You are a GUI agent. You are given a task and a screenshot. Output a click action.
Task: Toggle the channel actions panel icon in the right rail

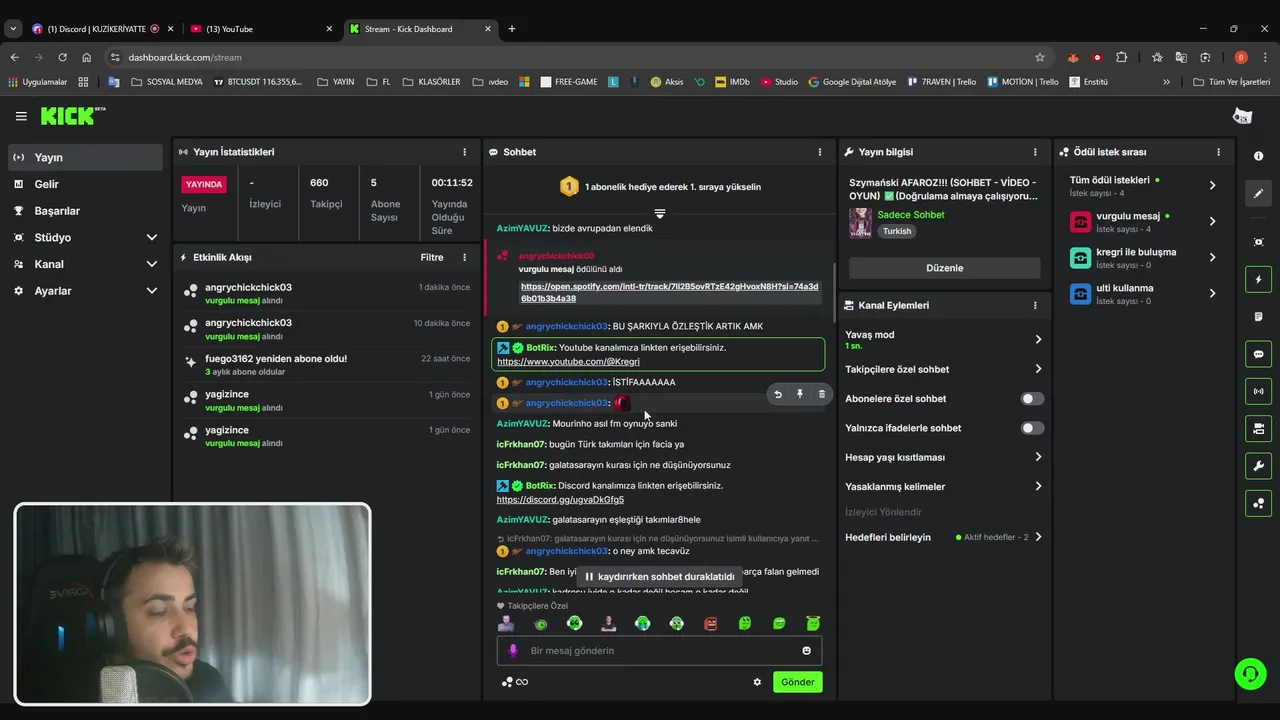click(x=1258, y=429)
